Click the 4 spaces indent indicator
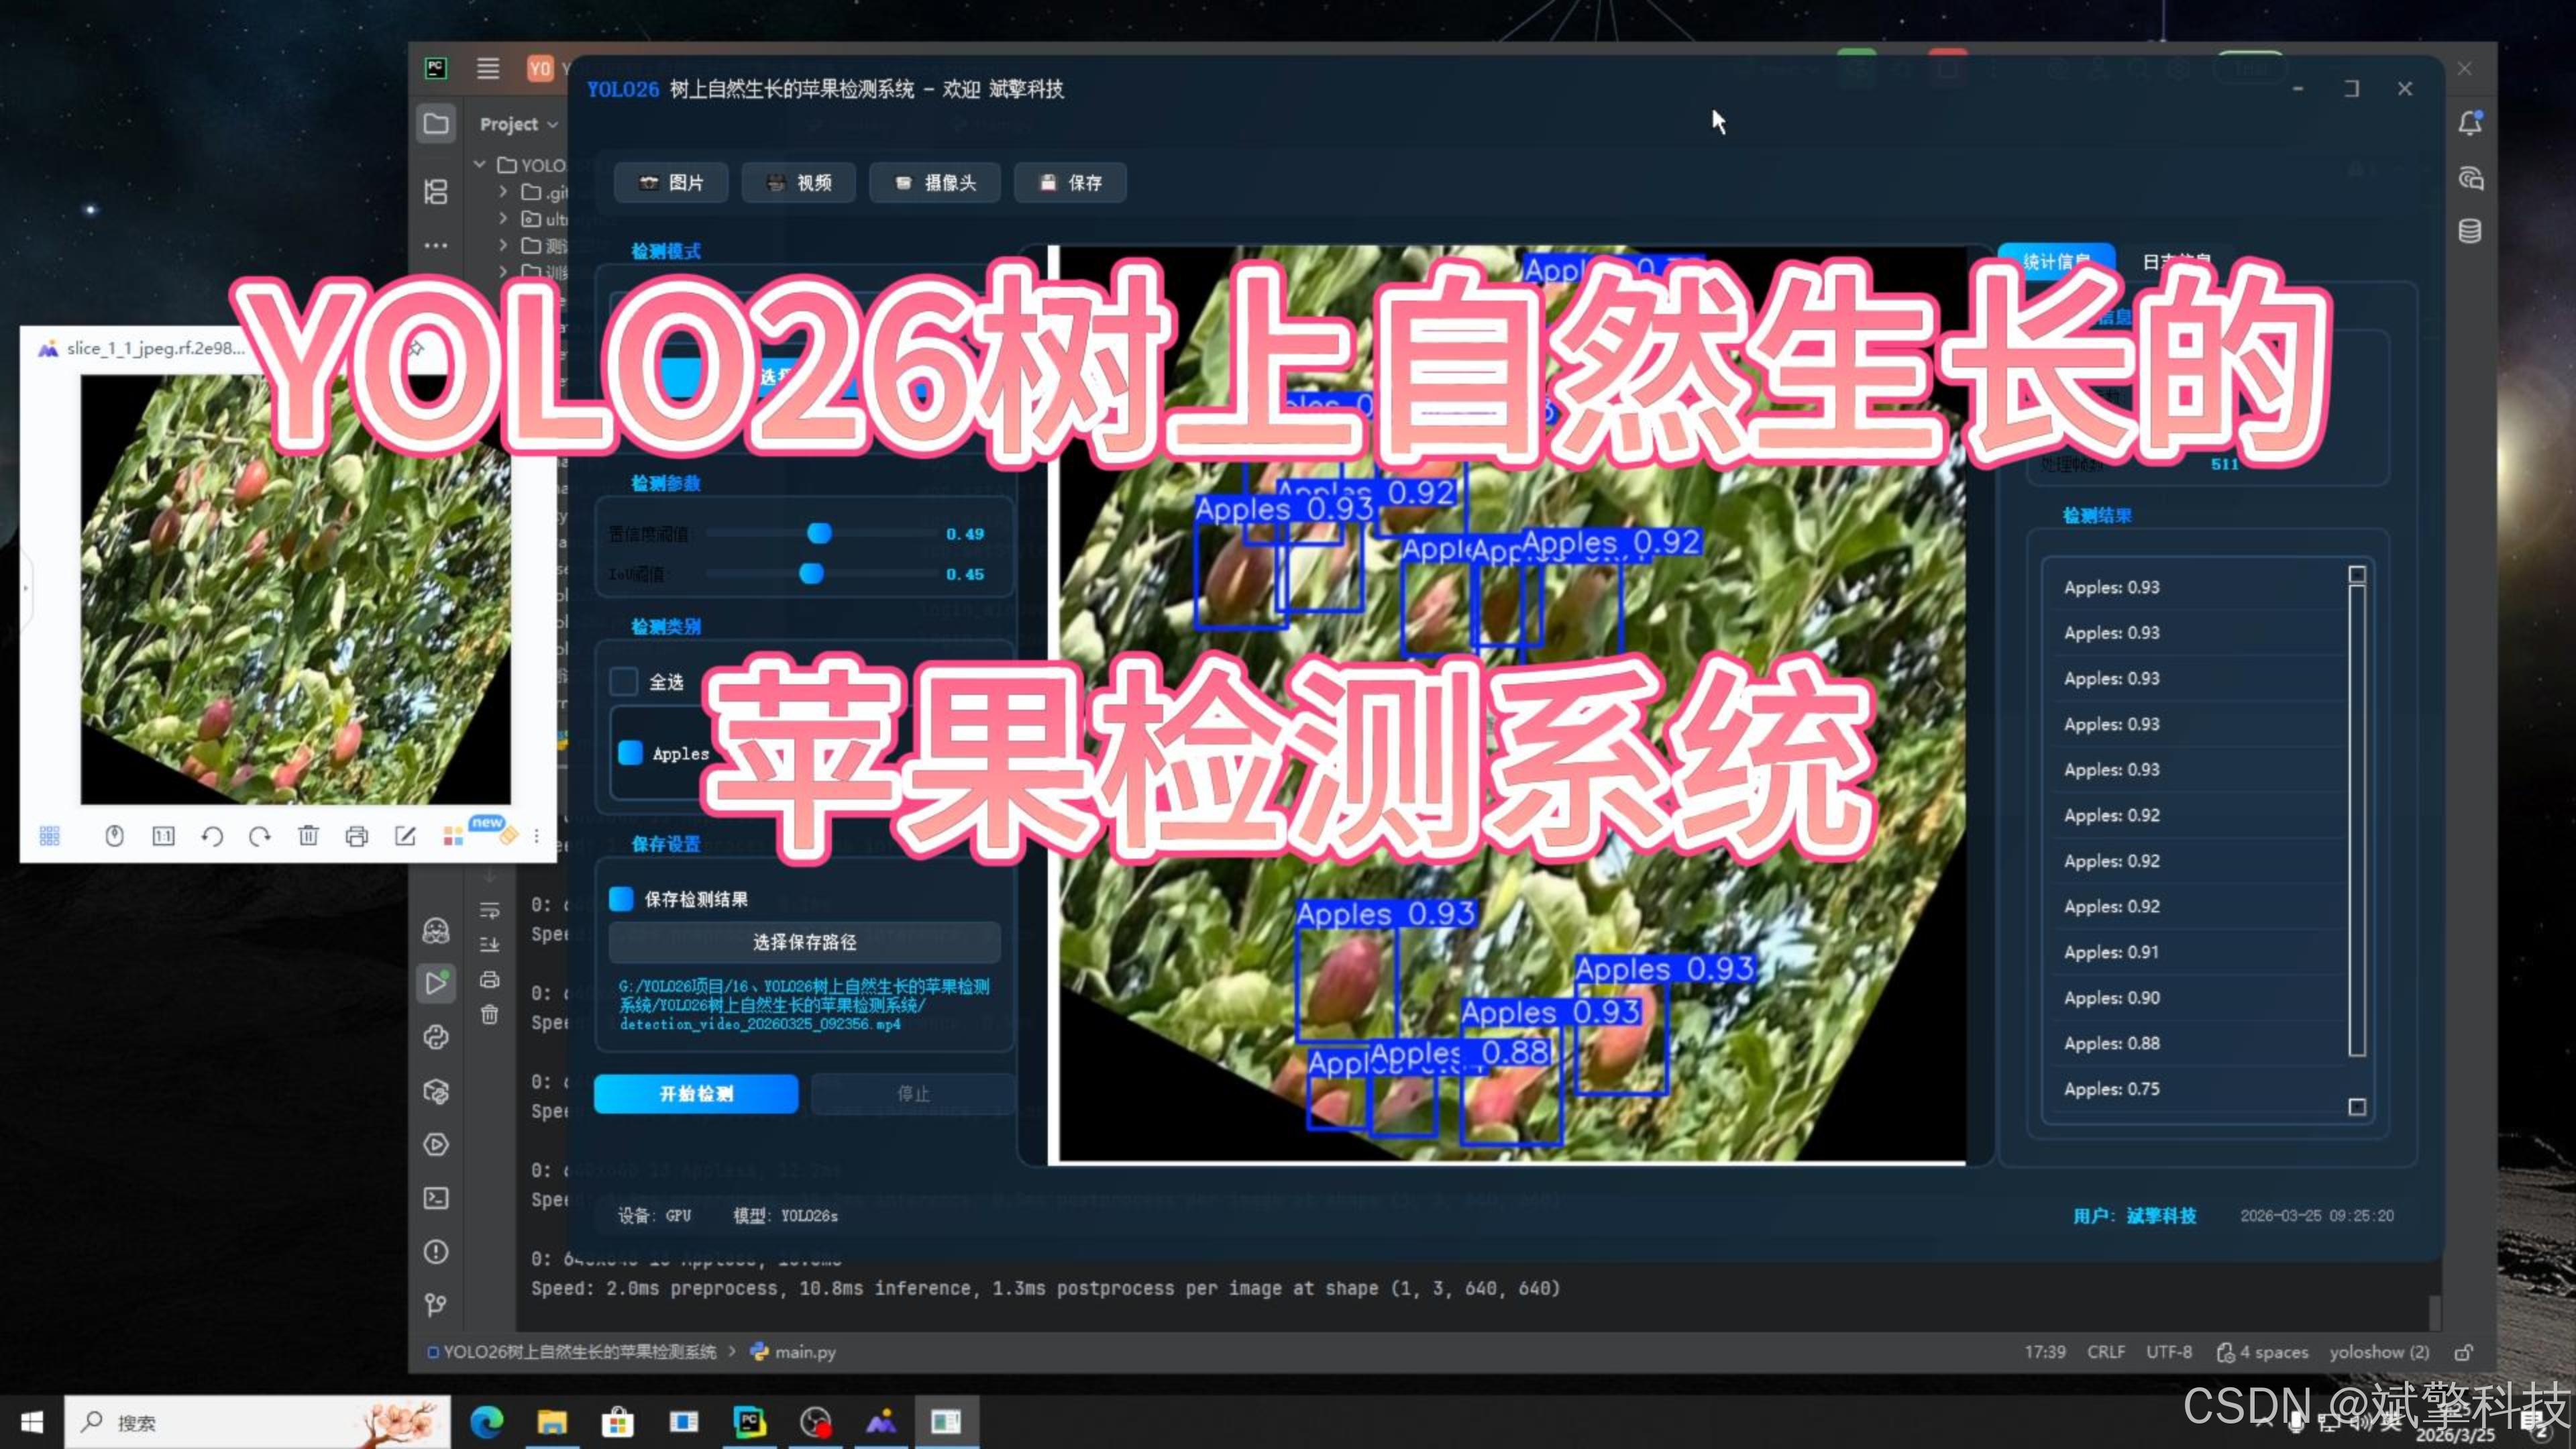Image resolution: width=2576 pixels, height=1449 pixels. (x=2263, y=1352)
